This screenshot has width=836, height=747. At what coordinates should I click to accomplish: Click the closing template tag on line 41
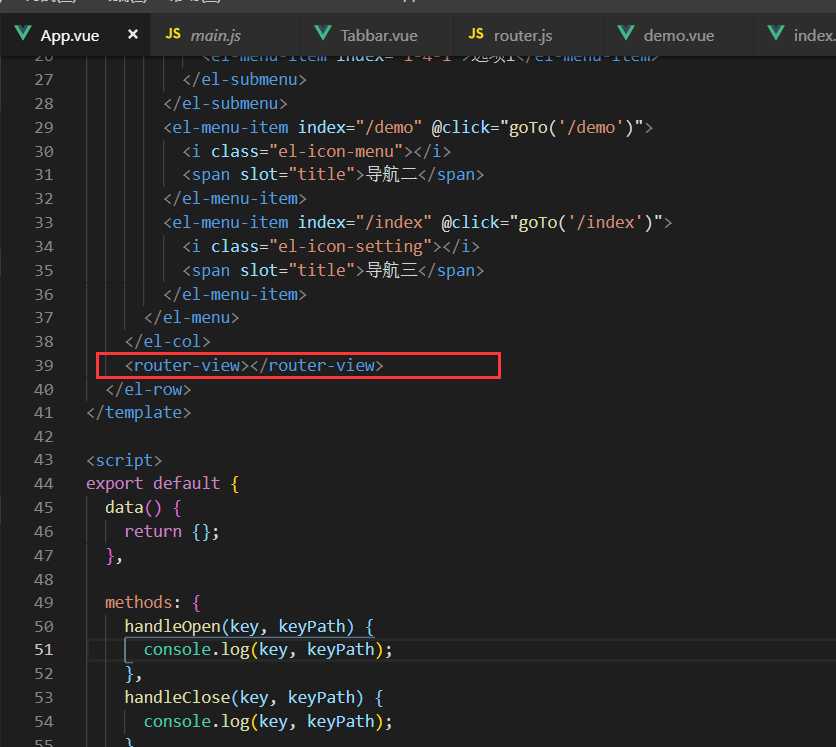coord(139,413)
